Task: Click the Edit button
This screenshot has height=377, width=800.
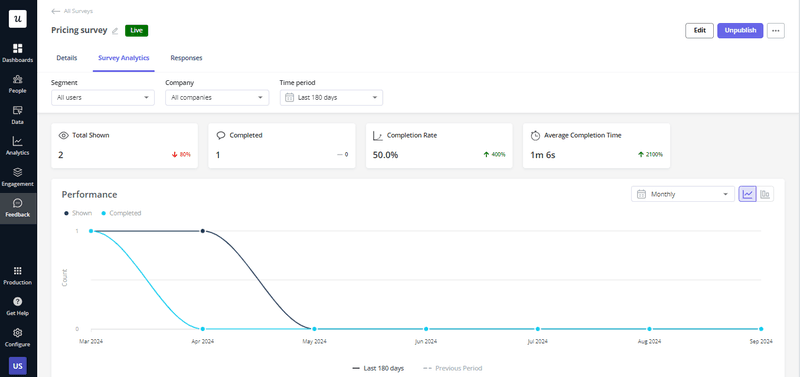Action: pos(699,31)
